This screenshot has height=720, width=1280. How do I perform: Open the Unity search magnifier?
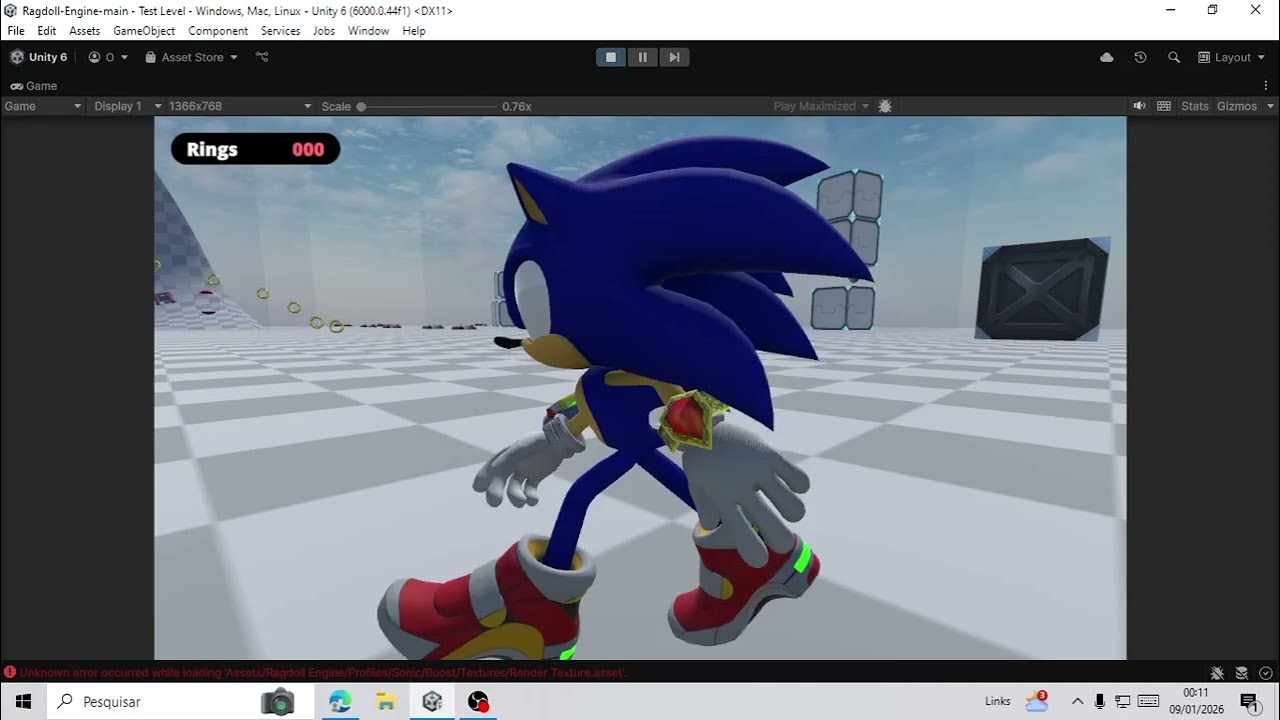[1174, 57]
